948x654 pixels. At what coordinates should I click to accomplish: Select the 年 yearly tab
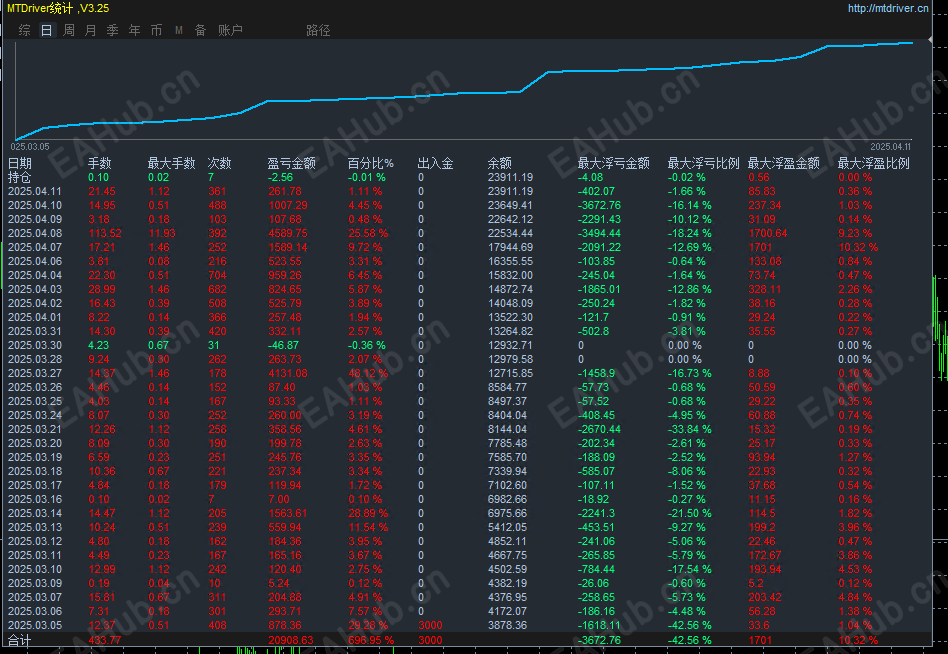tap(134, 30)
